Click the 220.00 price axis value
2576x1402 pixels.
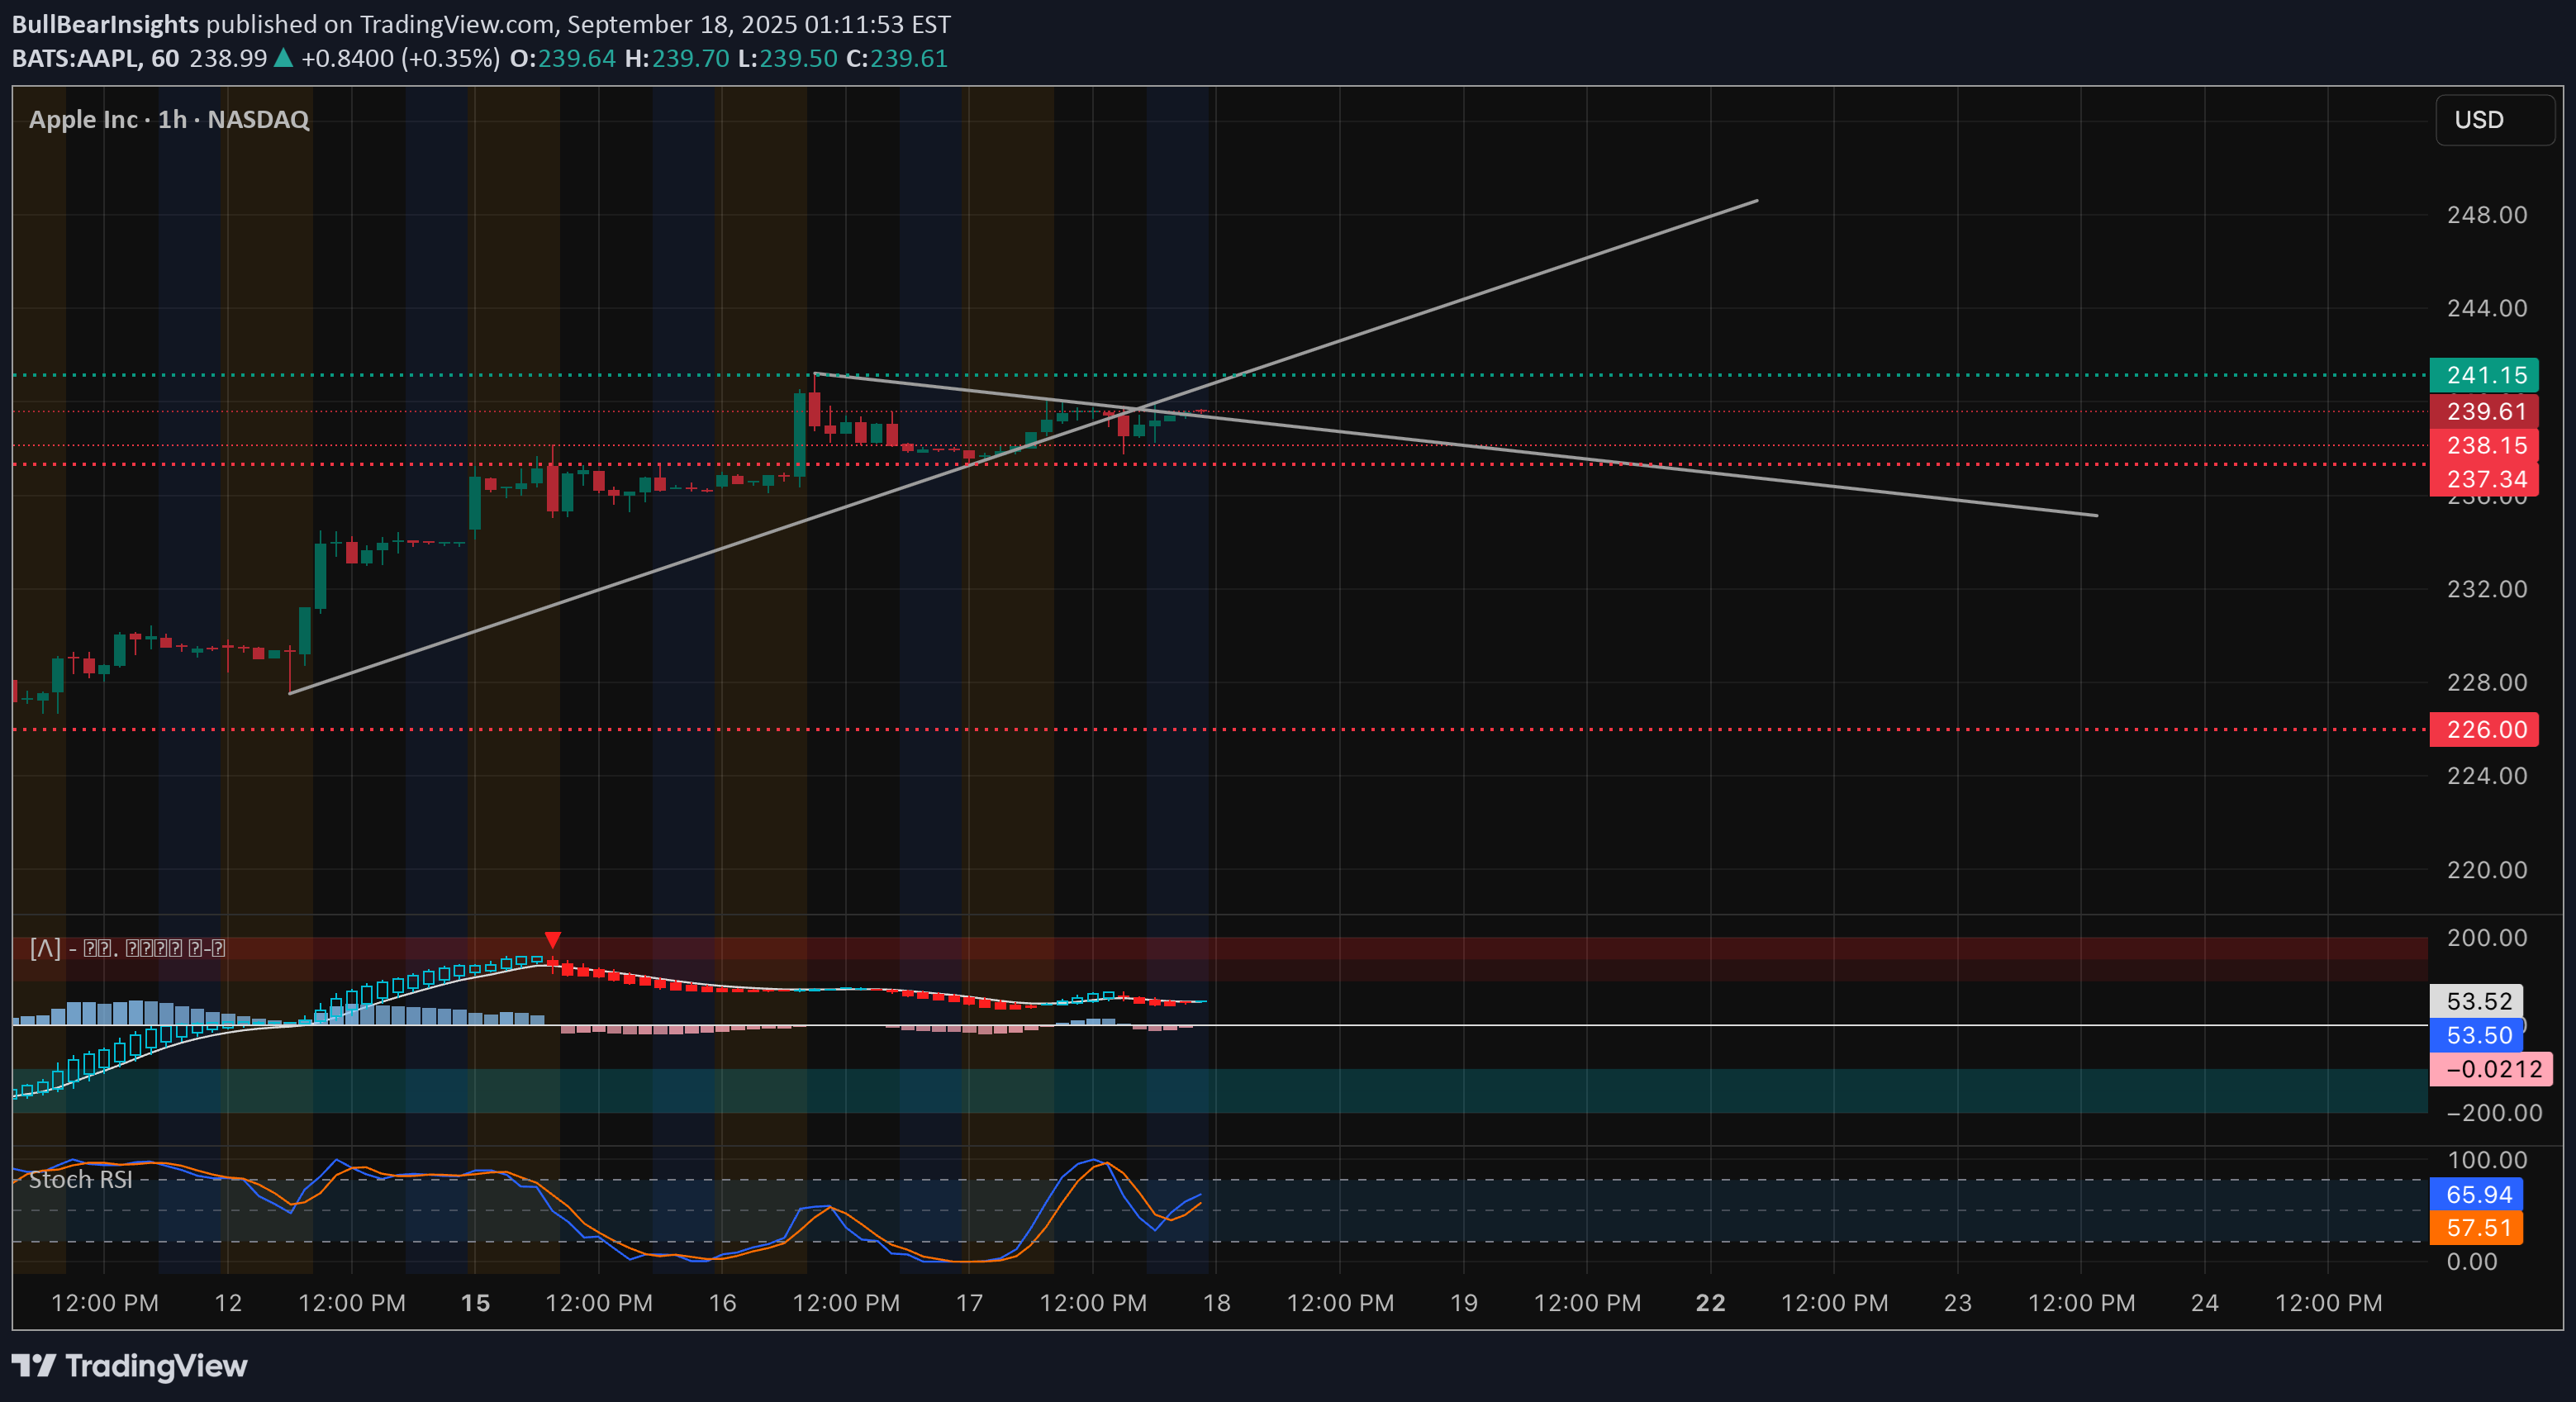(2486, 870)
